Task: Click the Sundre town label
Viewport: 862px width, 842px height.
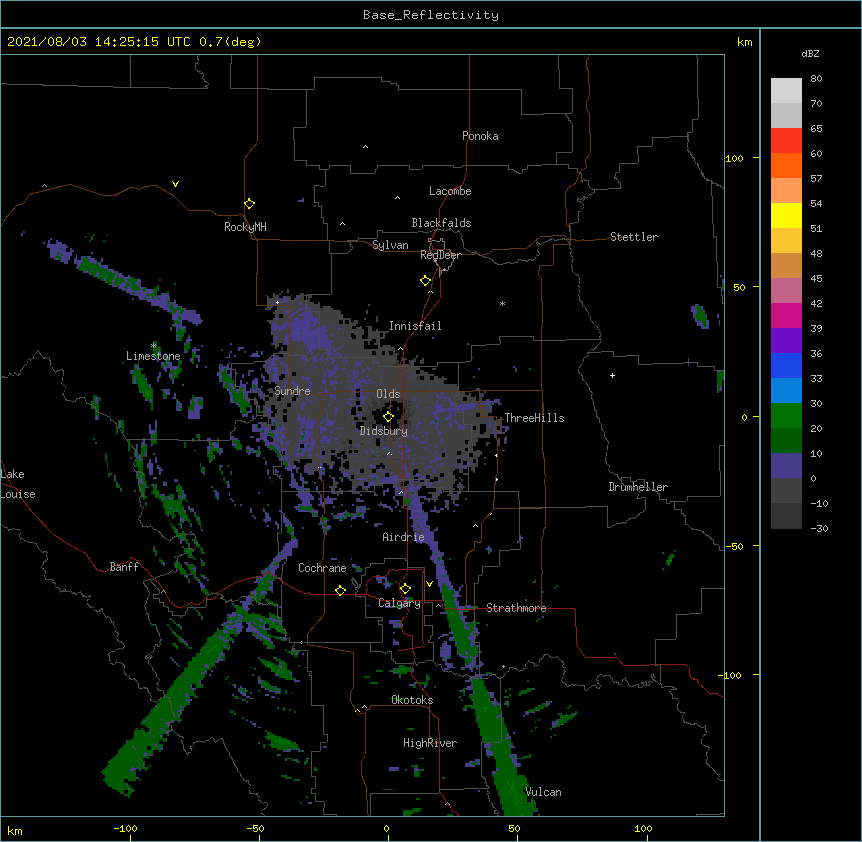Action: [292, 391]
